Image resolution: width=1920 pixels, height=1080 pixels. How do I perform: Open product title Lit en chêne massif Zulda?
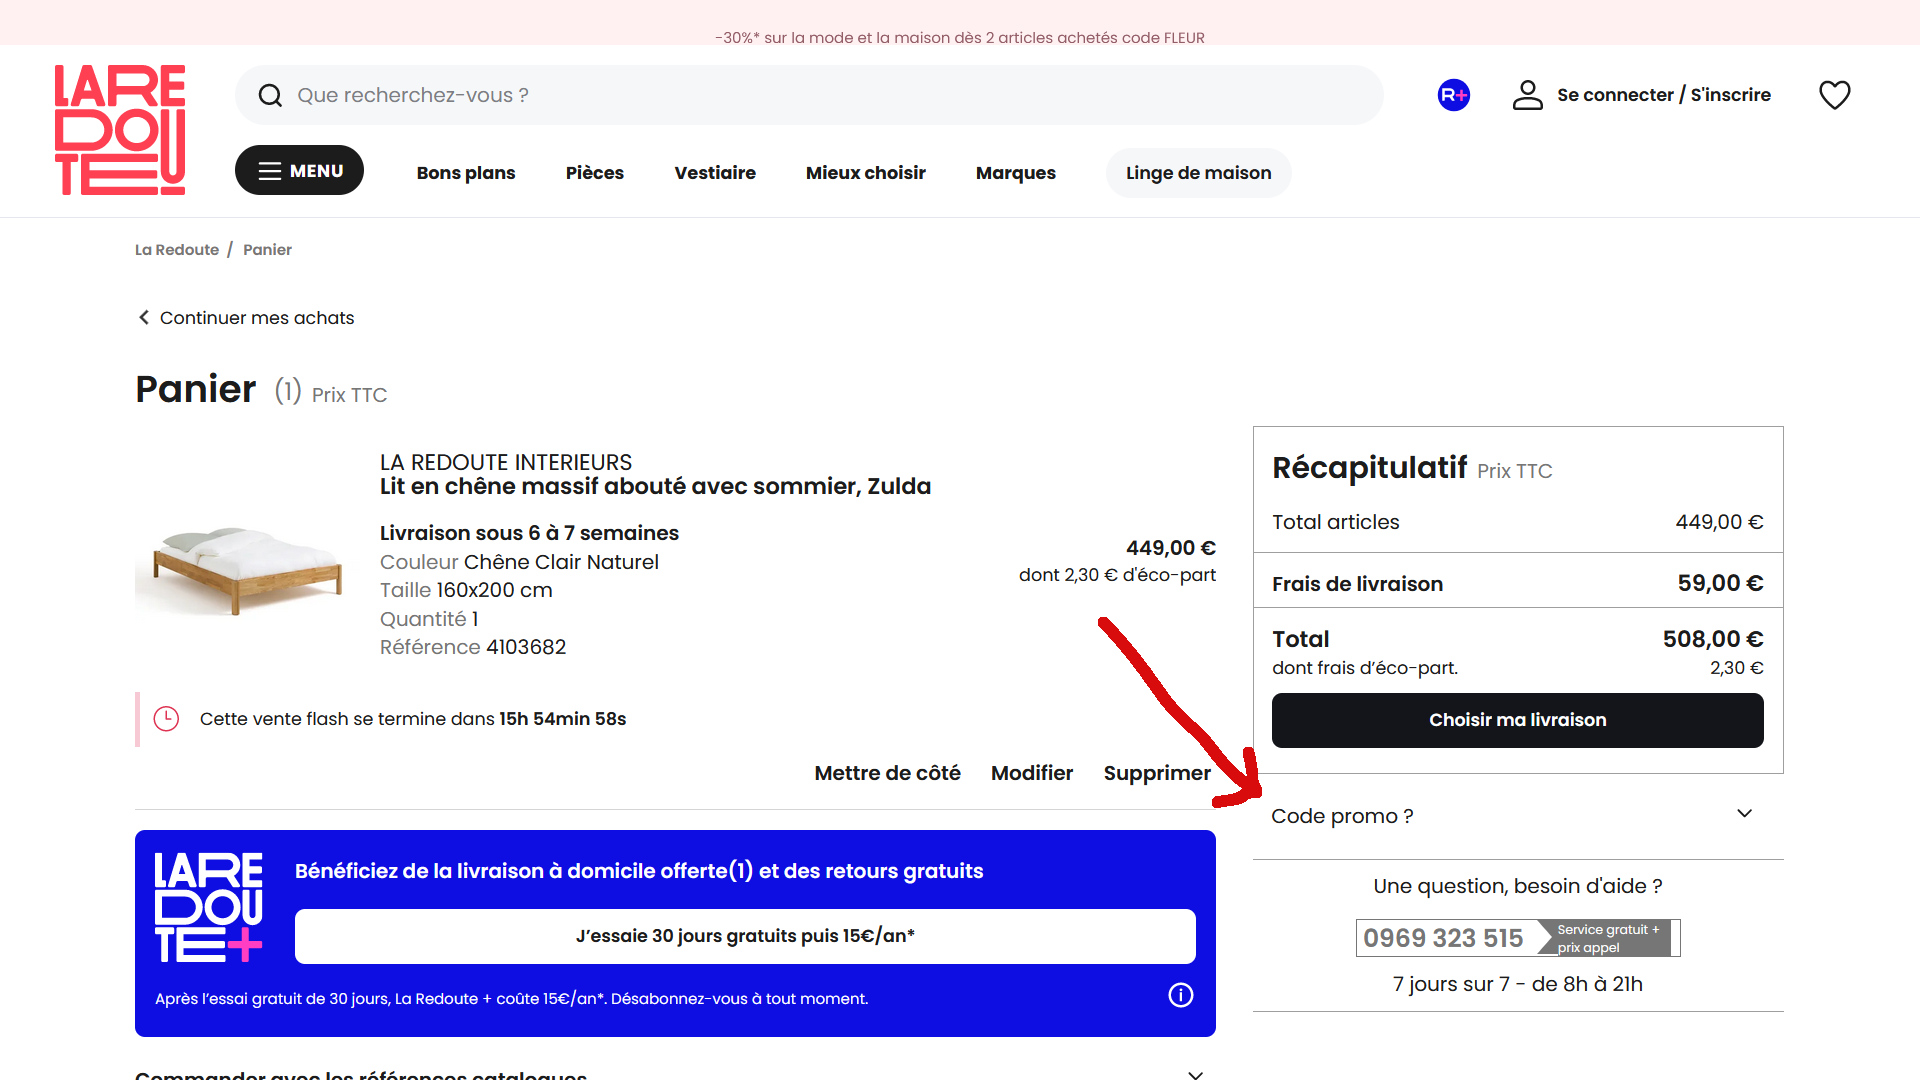tap(655, 487)
